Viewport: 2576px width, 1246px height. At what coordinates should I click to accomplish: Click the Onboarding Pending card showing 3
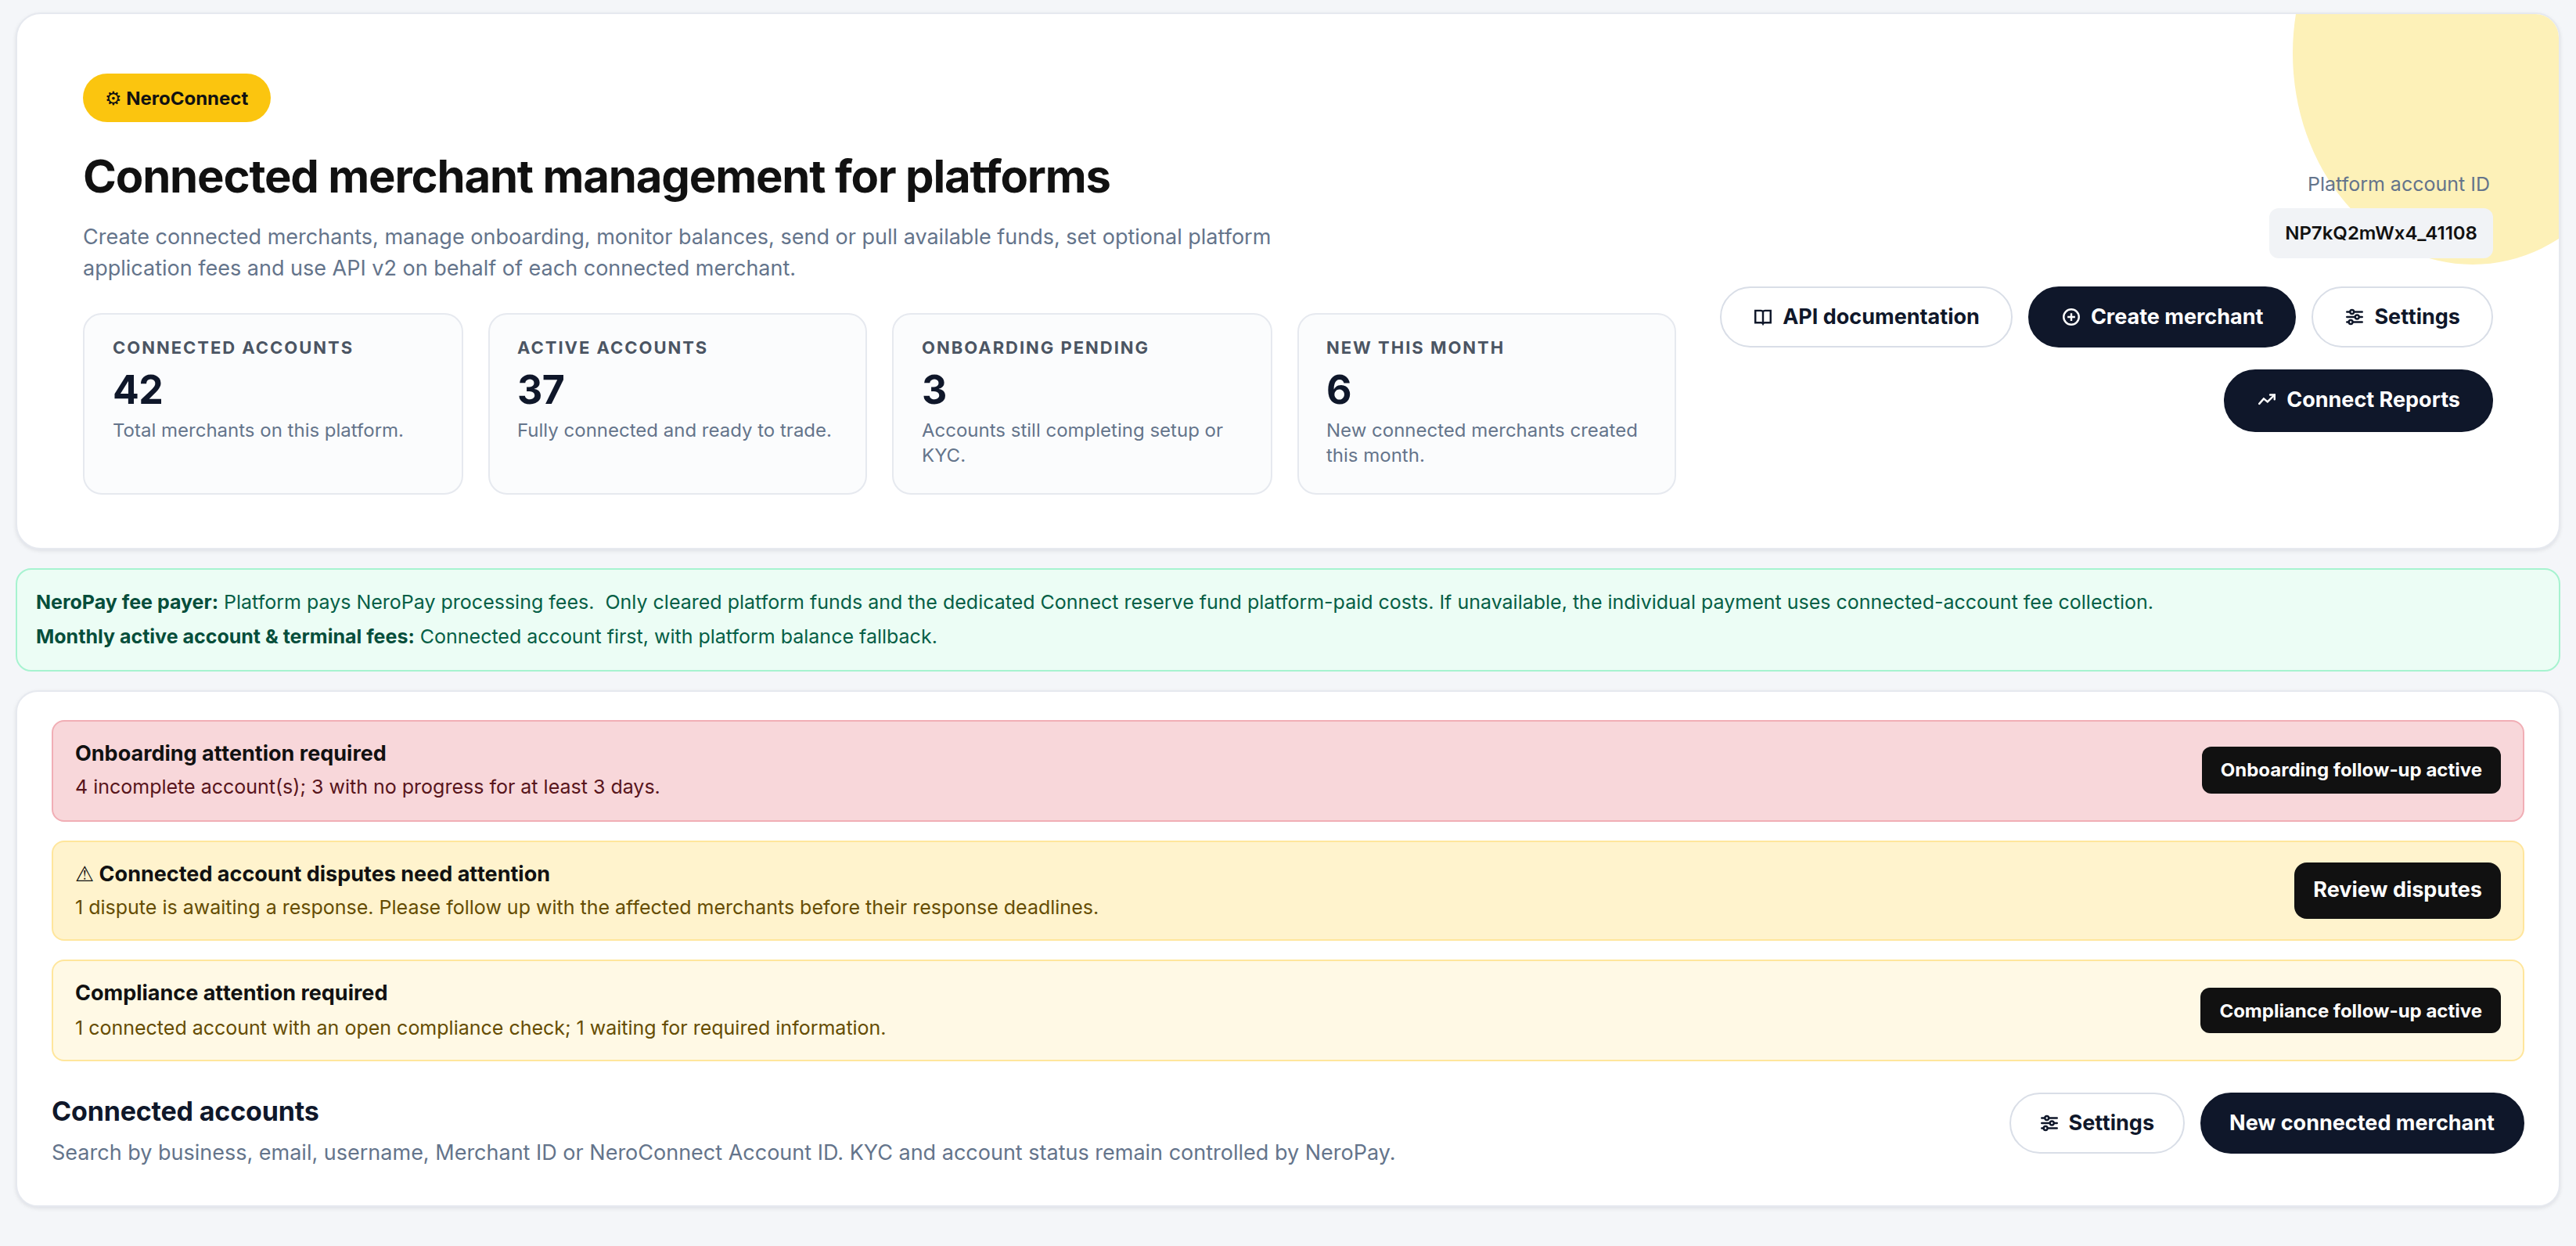(1081, 404)
